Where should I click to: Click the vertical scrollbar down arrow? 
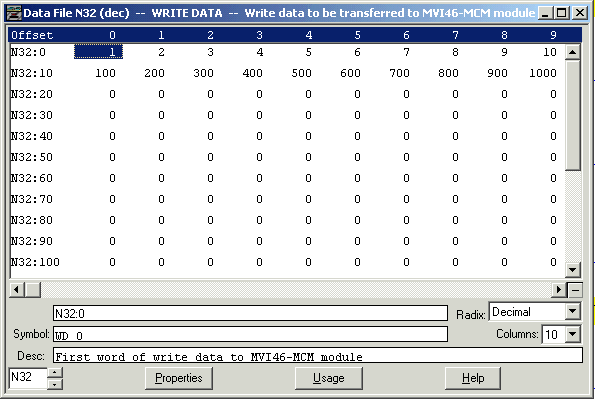click(573, 270)
